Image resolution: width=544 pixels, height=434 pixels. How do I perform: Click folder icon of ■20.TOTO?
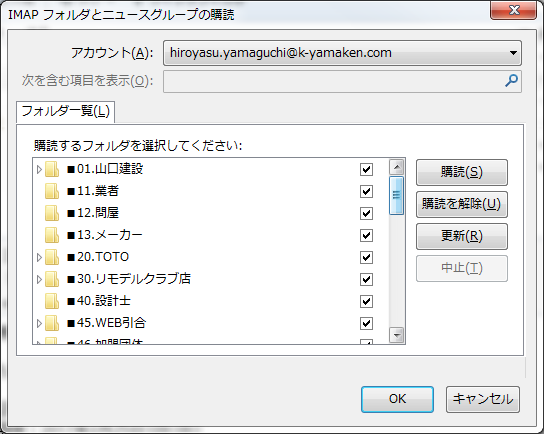pyautogui.click(x=52, y=257)
